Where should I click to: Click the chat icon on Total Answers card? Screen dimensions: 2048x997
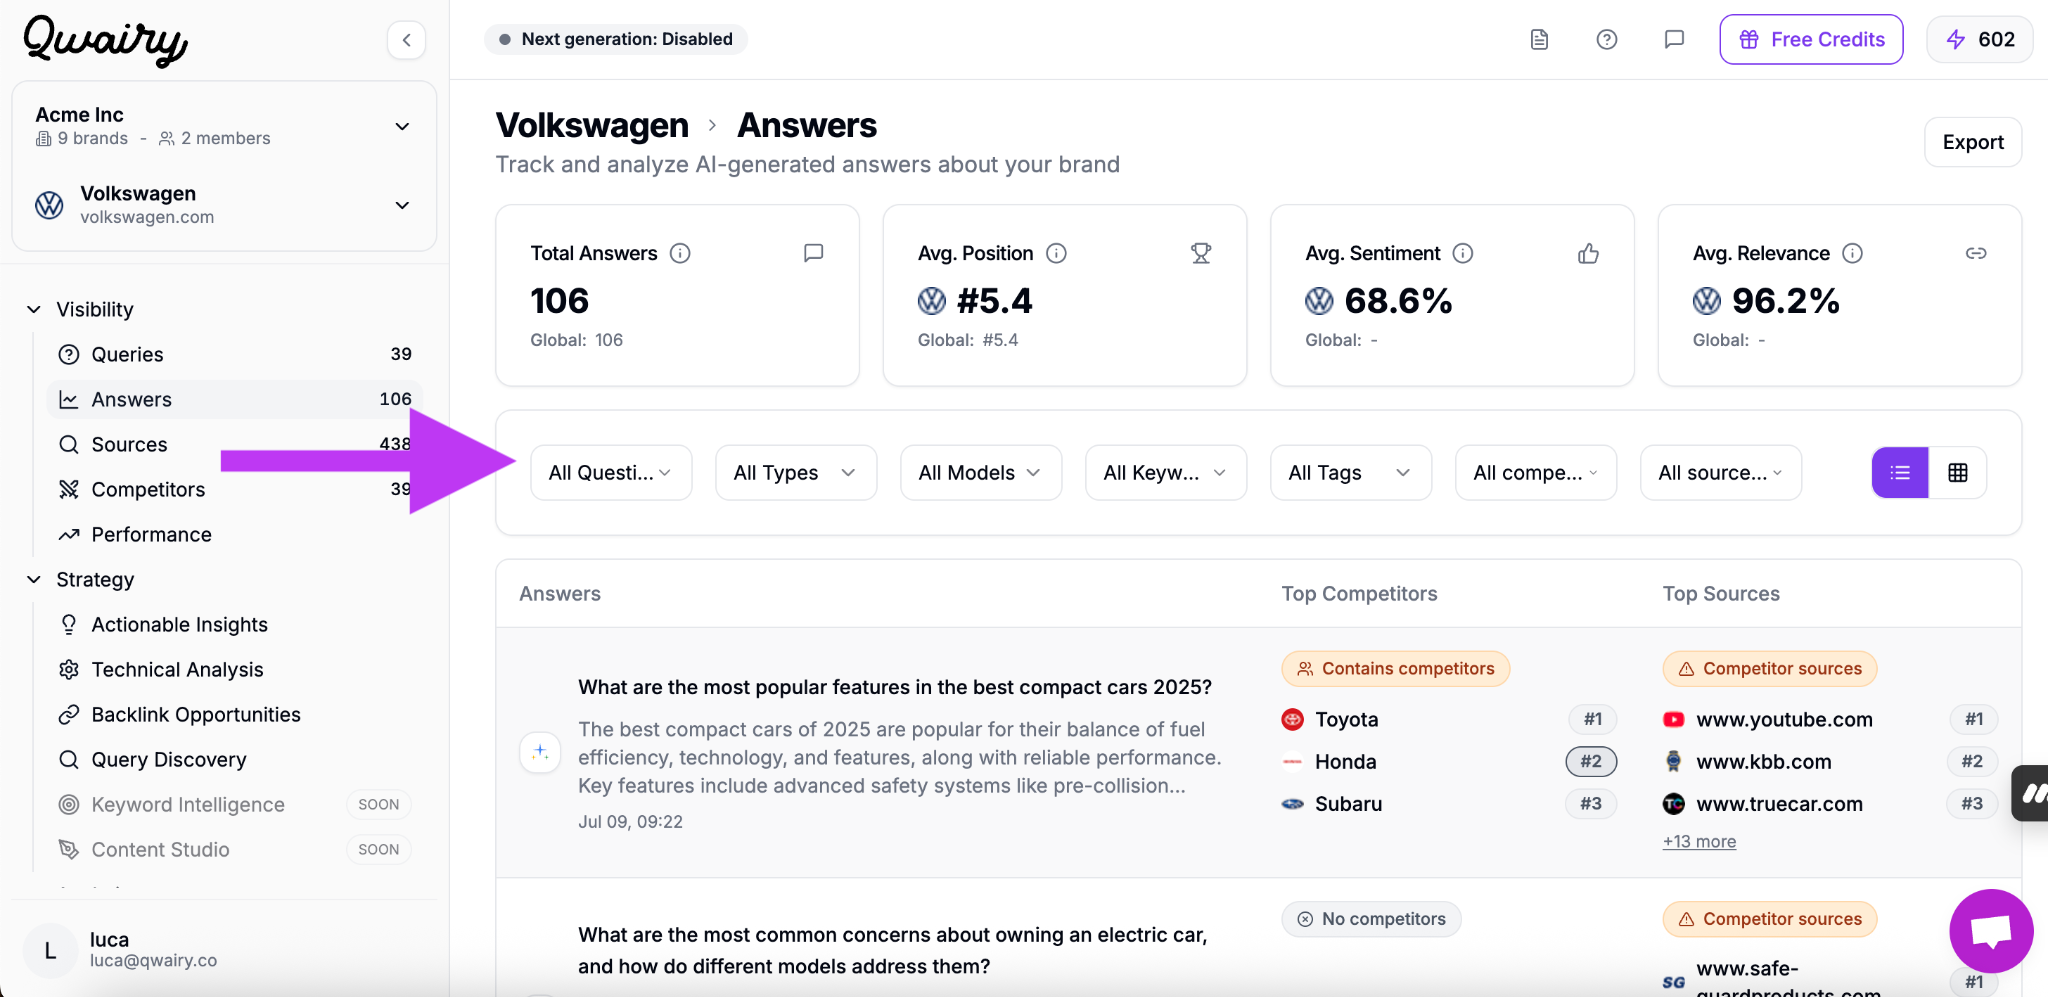click(x=814, y=254)
